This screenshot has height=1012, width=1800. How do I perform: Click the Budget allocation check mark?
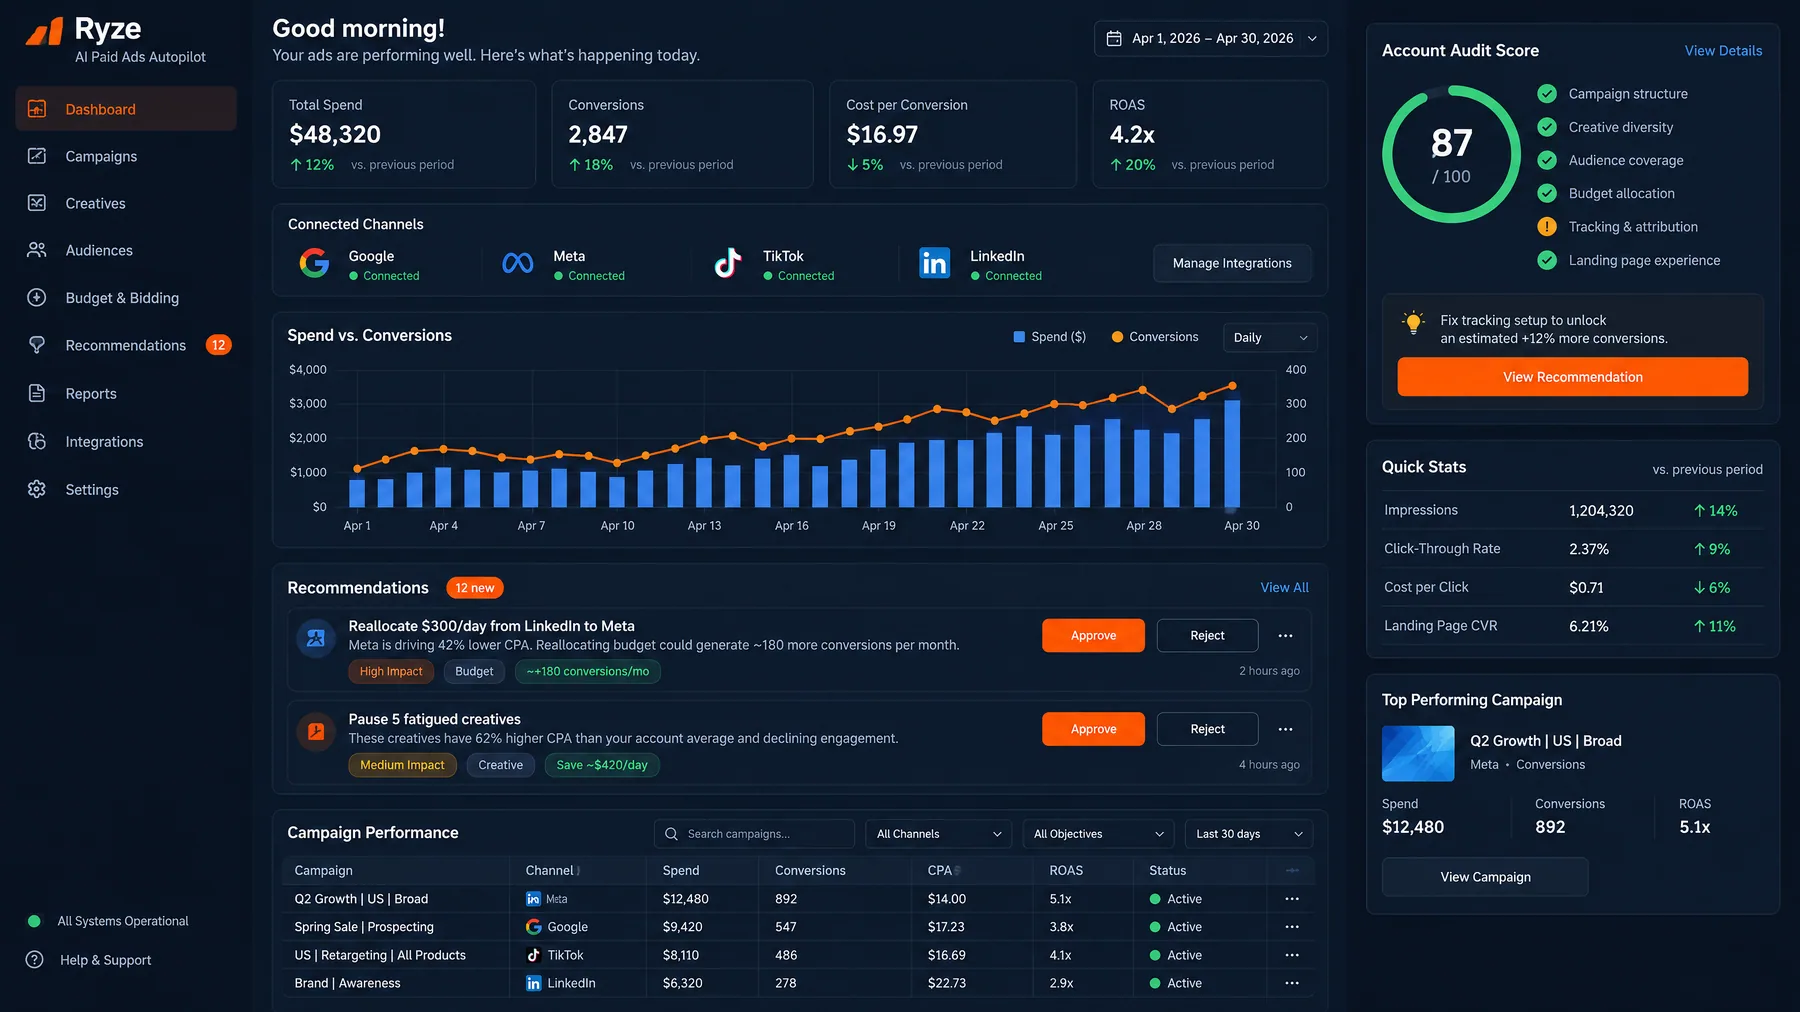pos(1547,193)
